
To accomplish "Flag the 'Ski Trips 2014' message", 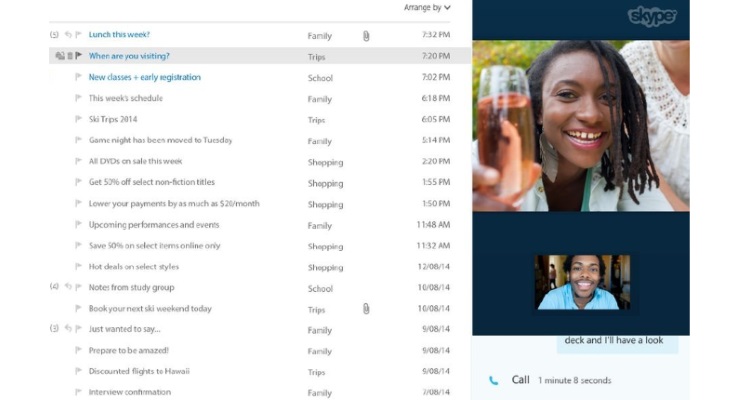I will pos(79,120).
